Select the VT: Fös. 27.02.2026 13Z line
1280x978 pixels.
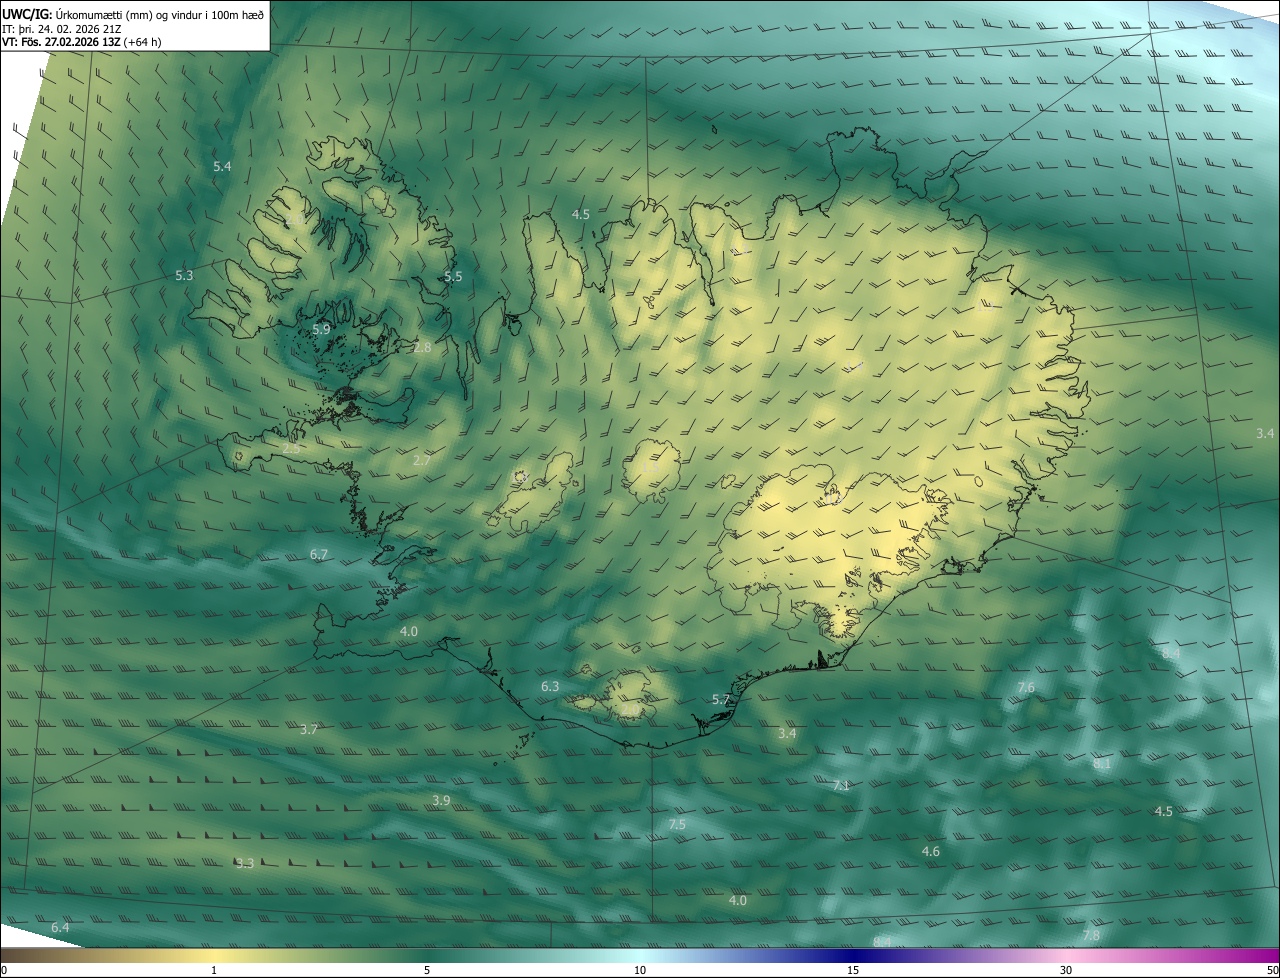coord(82,42)
